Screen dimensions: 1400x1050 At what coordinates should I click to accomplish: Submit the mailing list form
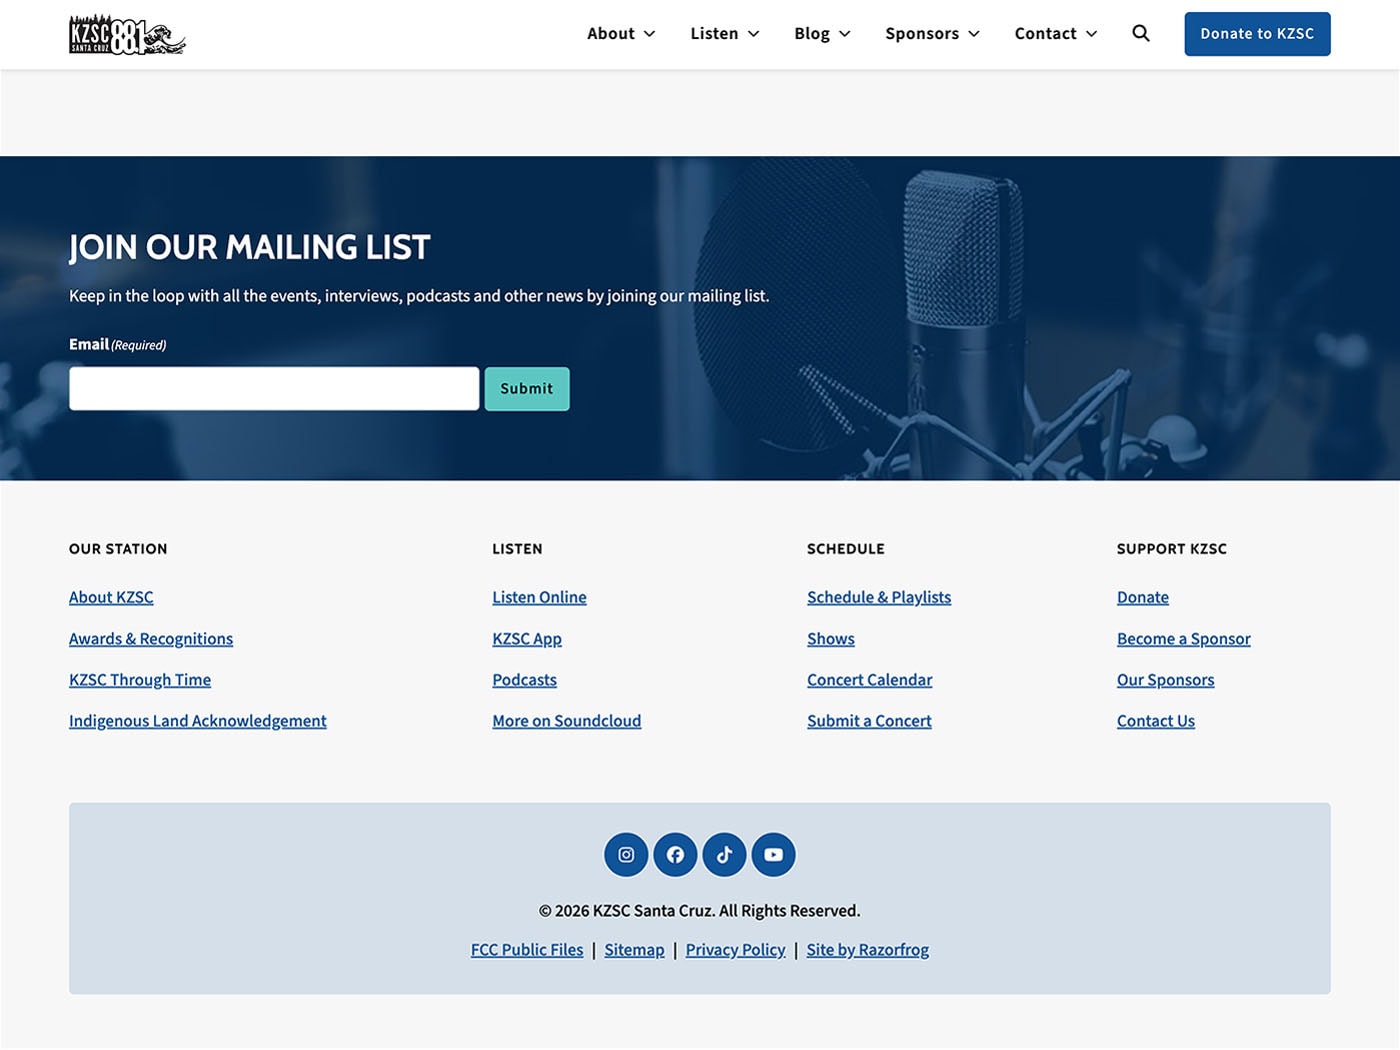(527, 389)
